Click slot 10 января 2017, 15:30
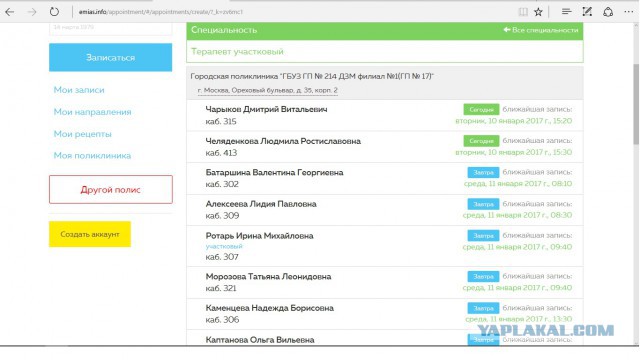The width and height of the screenshot is (640, 360). pos(513,152)
